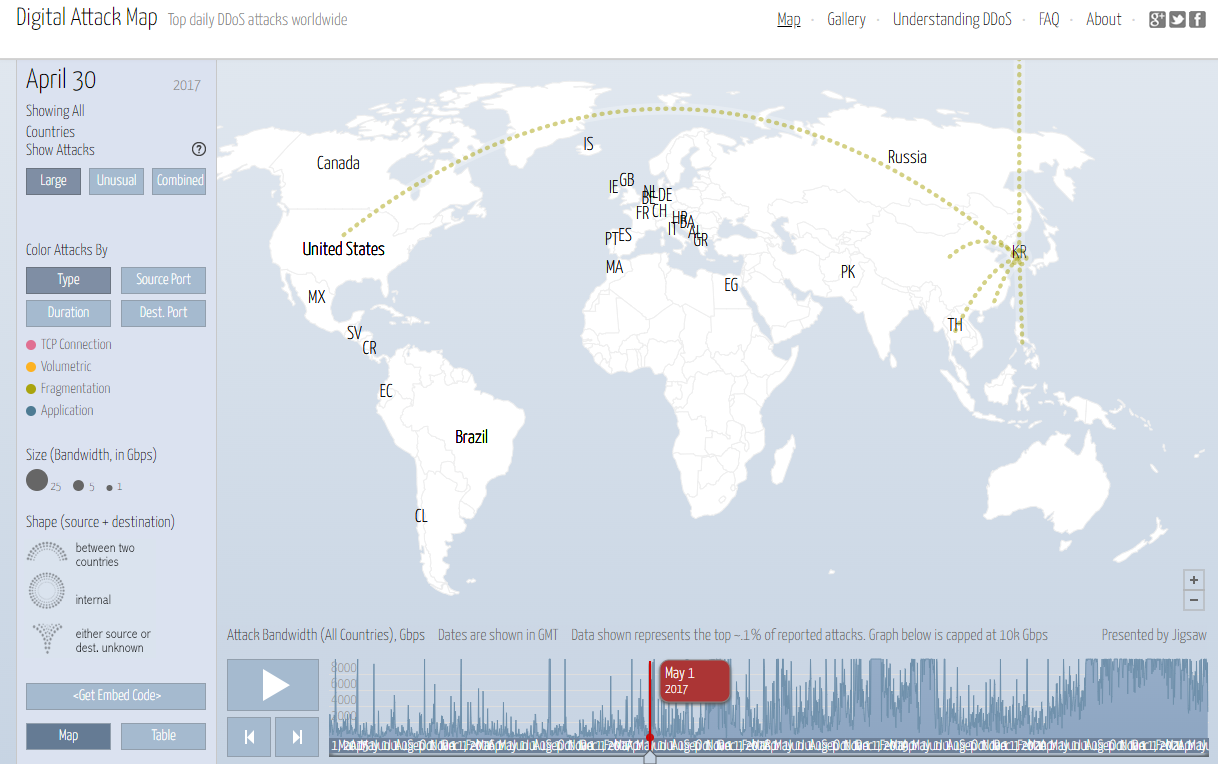Step back to the previous day
Image resolution: width=1218 pixels, height=764 pixels.
point(249,737)
